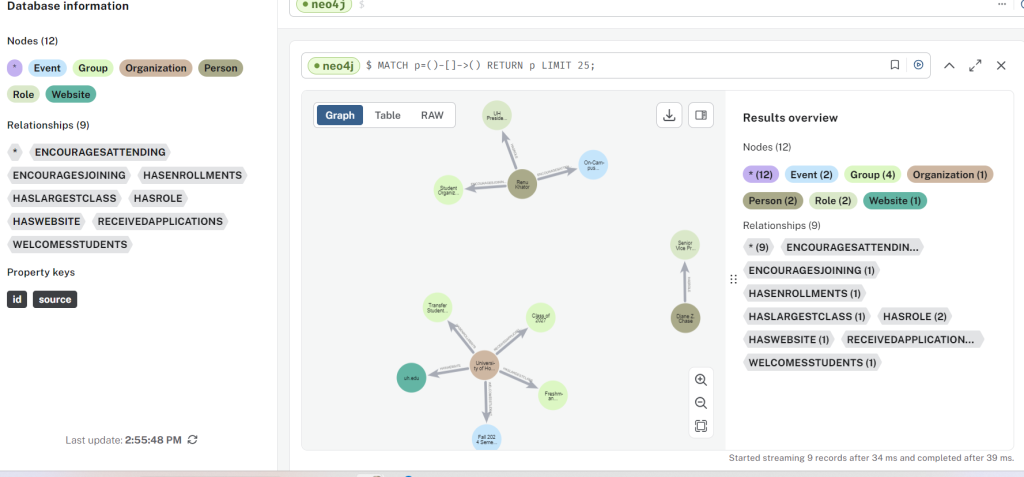Viewport: 1024px width, 477px height.
Task: Filter by Group (4) in results overview
Action: [872, 174]
